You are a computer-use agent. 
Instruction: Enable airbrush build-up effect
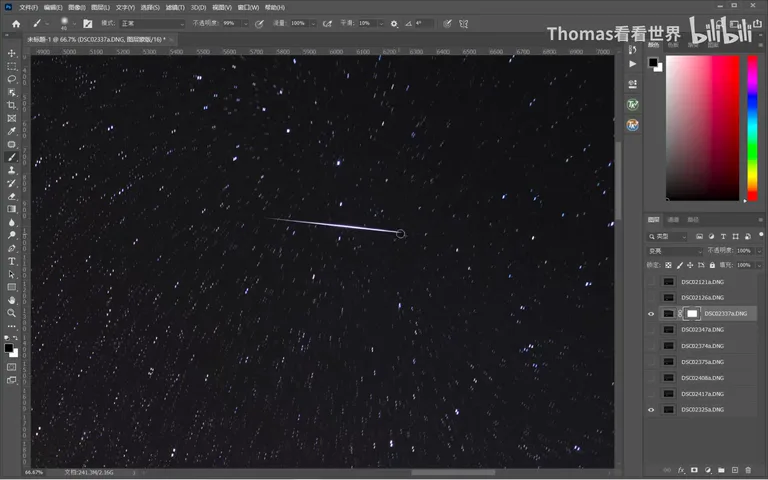(327, 24)
